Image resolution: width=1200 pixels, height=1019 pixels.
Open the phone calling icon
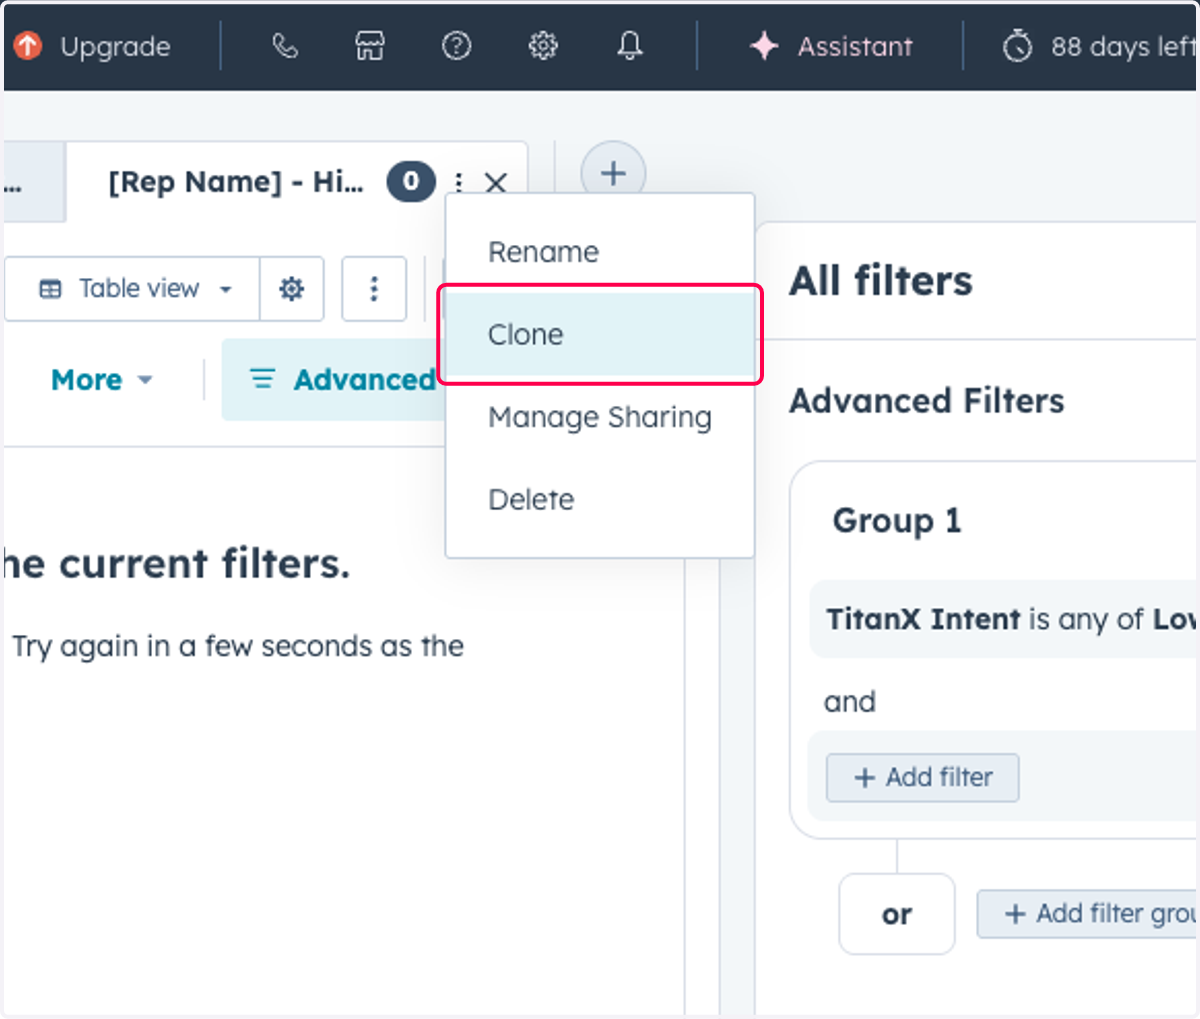(285, 46)
